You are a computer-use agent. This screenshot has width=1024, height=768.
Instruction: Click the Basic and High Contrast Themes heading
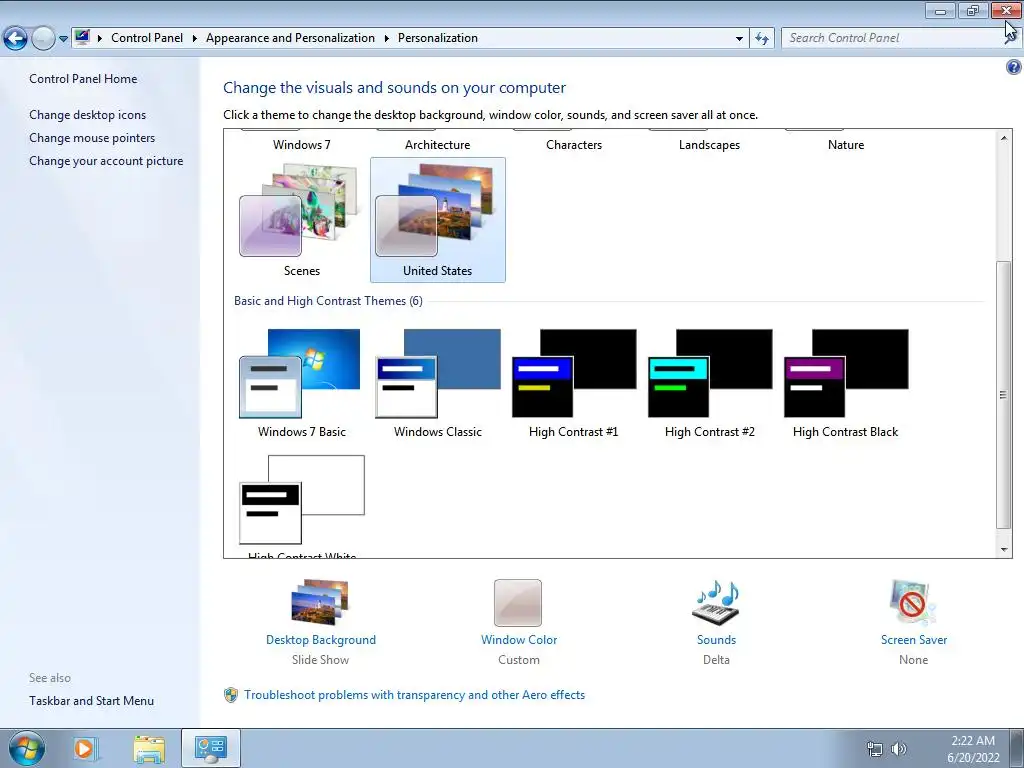328,301
